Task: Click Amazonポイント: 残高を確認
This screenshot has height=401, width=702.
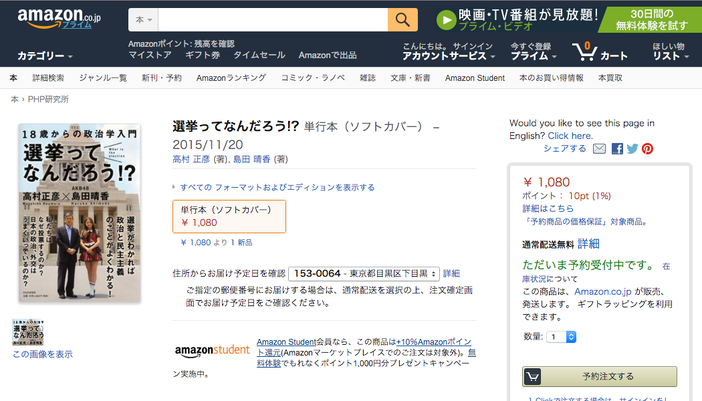Action: 181,43
